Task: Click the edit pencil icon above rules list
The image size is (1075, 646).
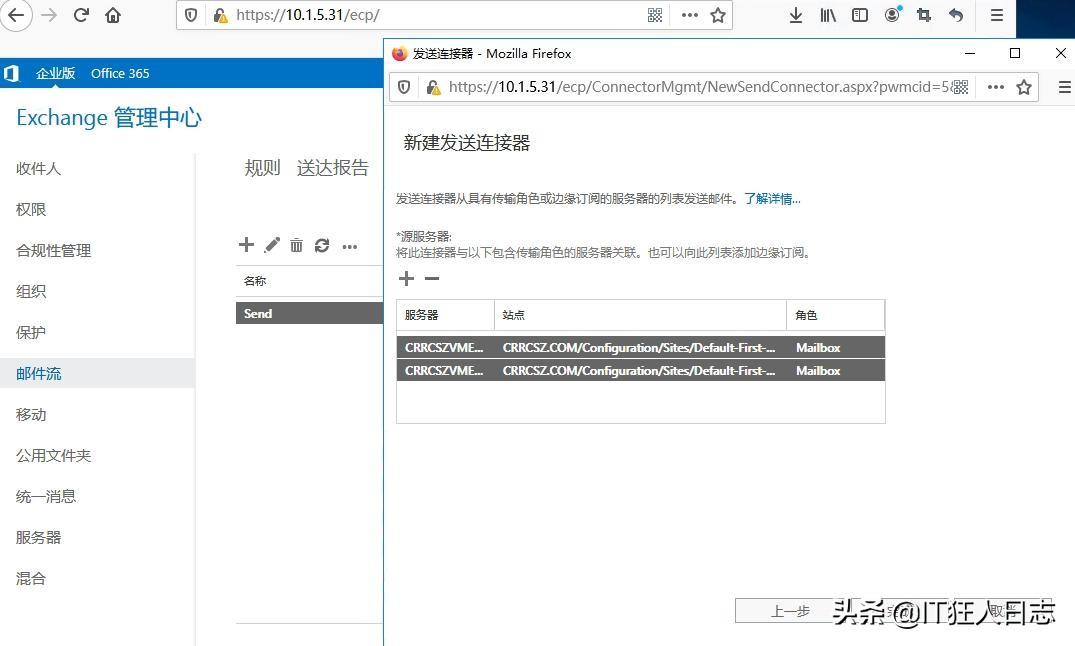Action: (x=271, y=244)
